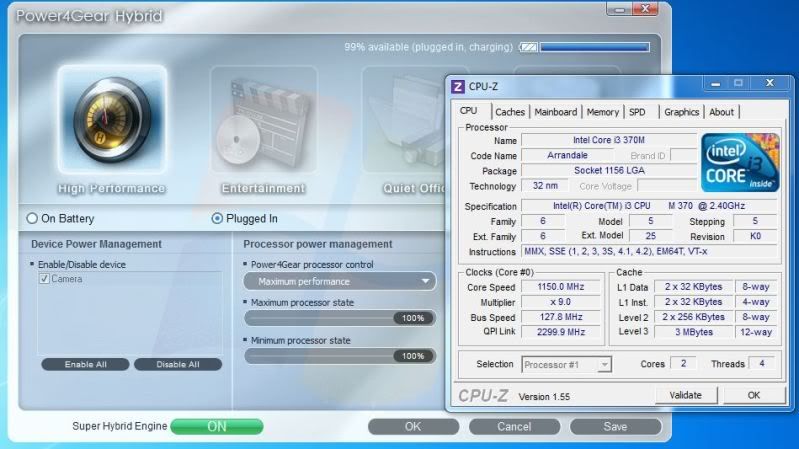
Task: Click the Version 1.55 label in CPU-Z
Action: [x=544, y=397]
